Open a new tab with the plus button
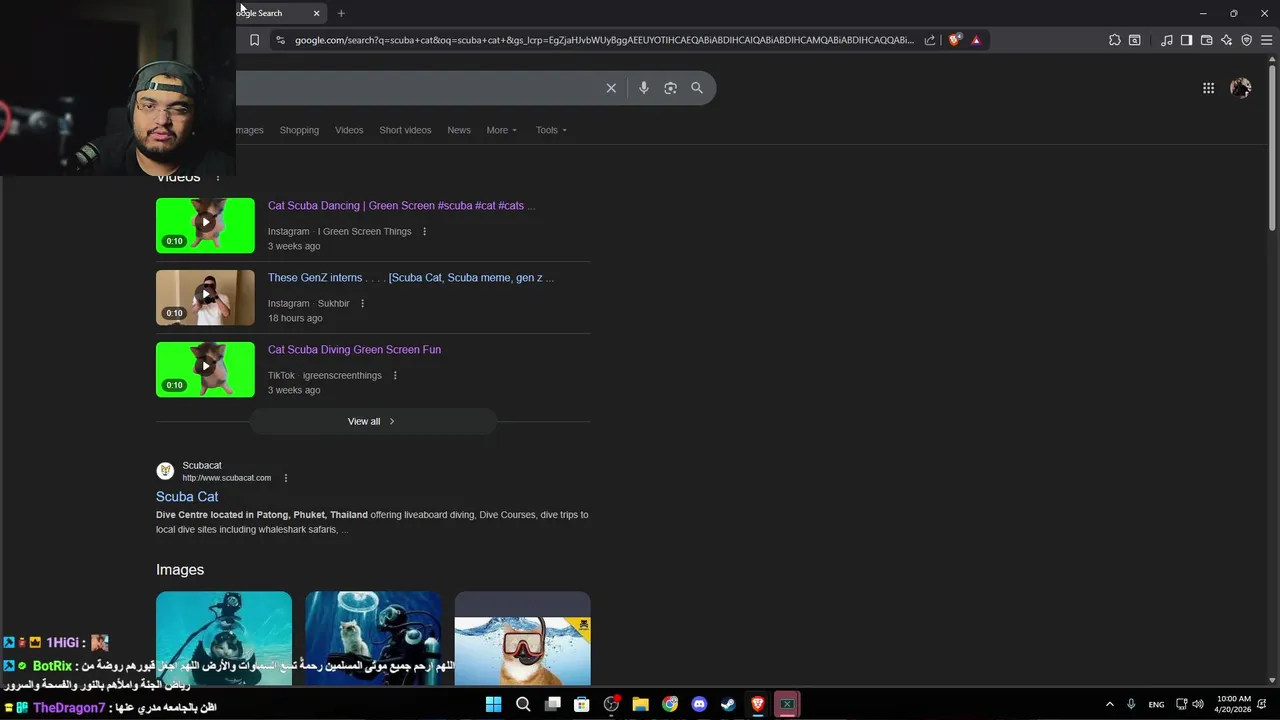This screenshot has width=1280, height=720. pyautogui.click(x=341, y=13)
